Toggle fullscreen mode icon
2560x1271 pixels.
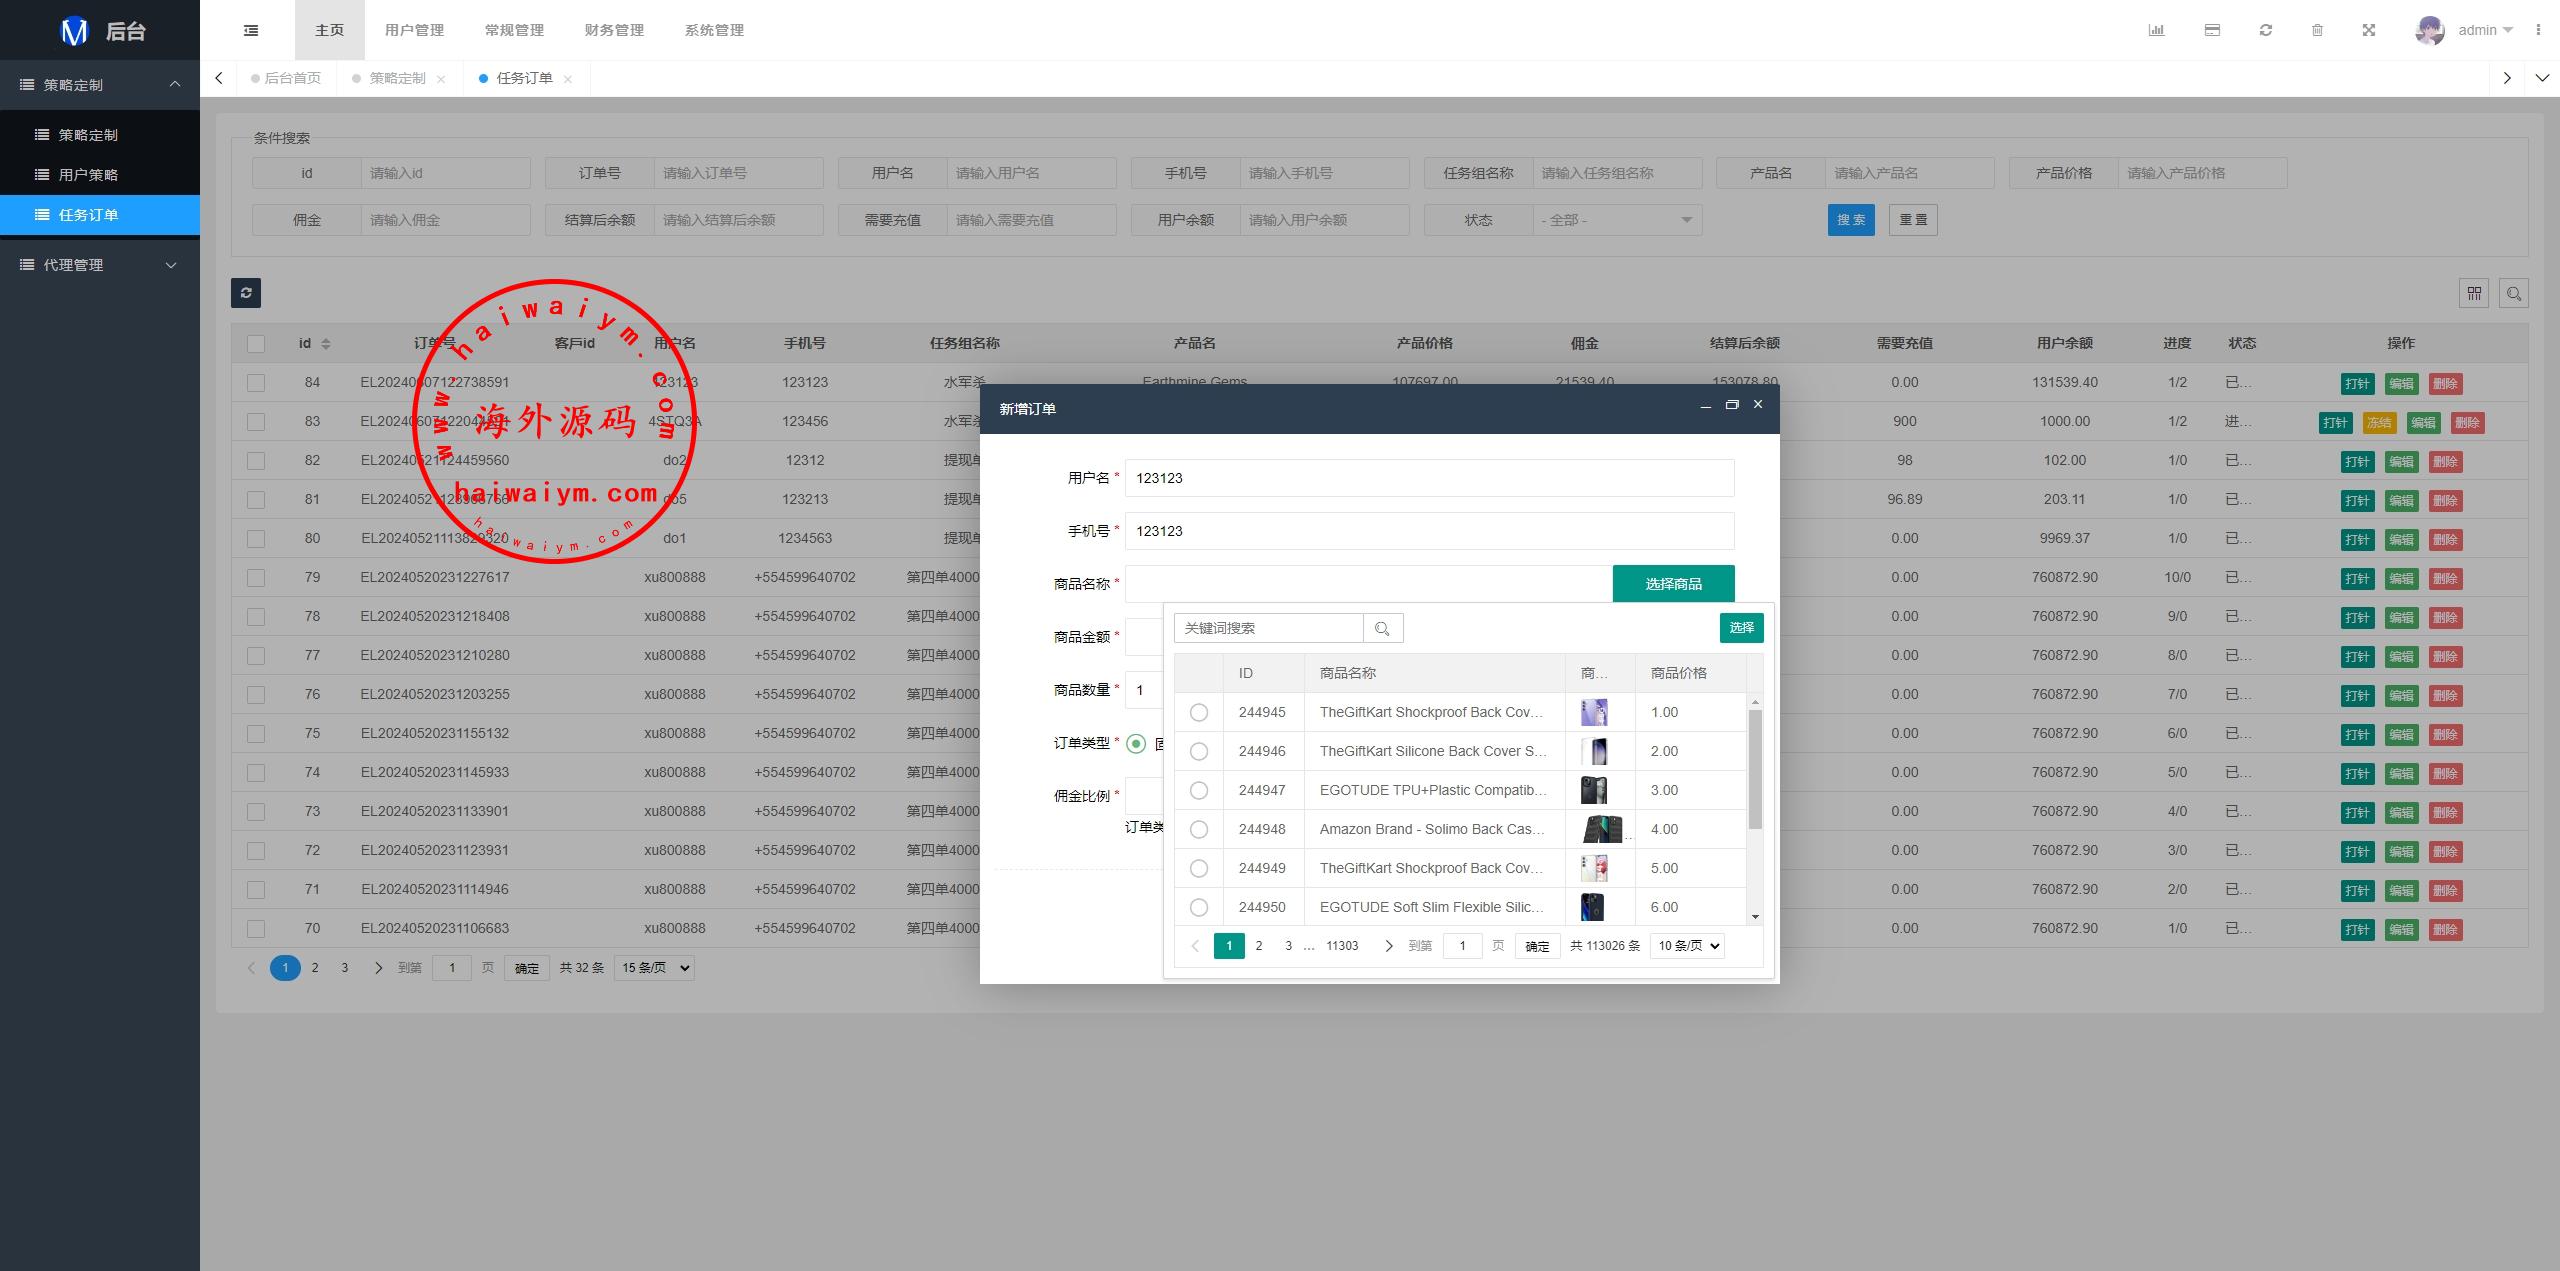tap(2368, 30)
